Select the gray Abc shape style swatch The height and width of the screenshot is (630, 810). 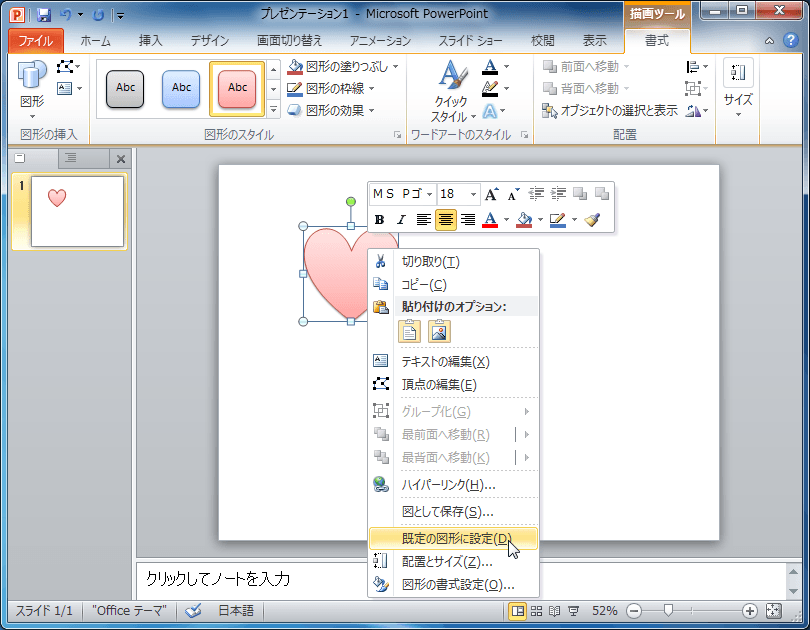coord(125,89)
